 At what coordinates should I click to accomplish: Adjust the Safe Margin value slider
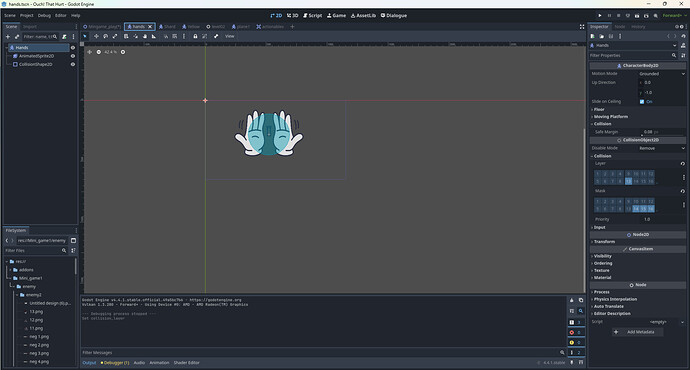[x=661, y=132]
